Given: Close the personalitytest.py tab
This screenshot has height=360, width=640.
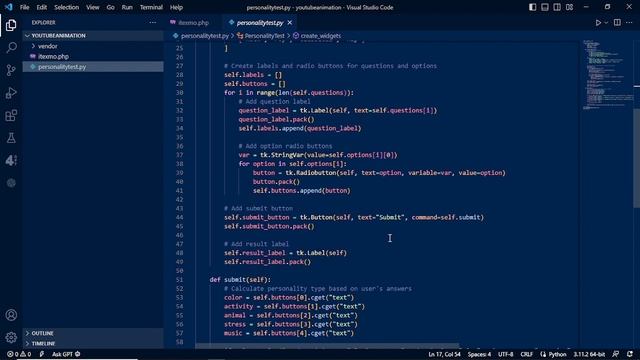Looking at the screenshot, I should [290, 23].
